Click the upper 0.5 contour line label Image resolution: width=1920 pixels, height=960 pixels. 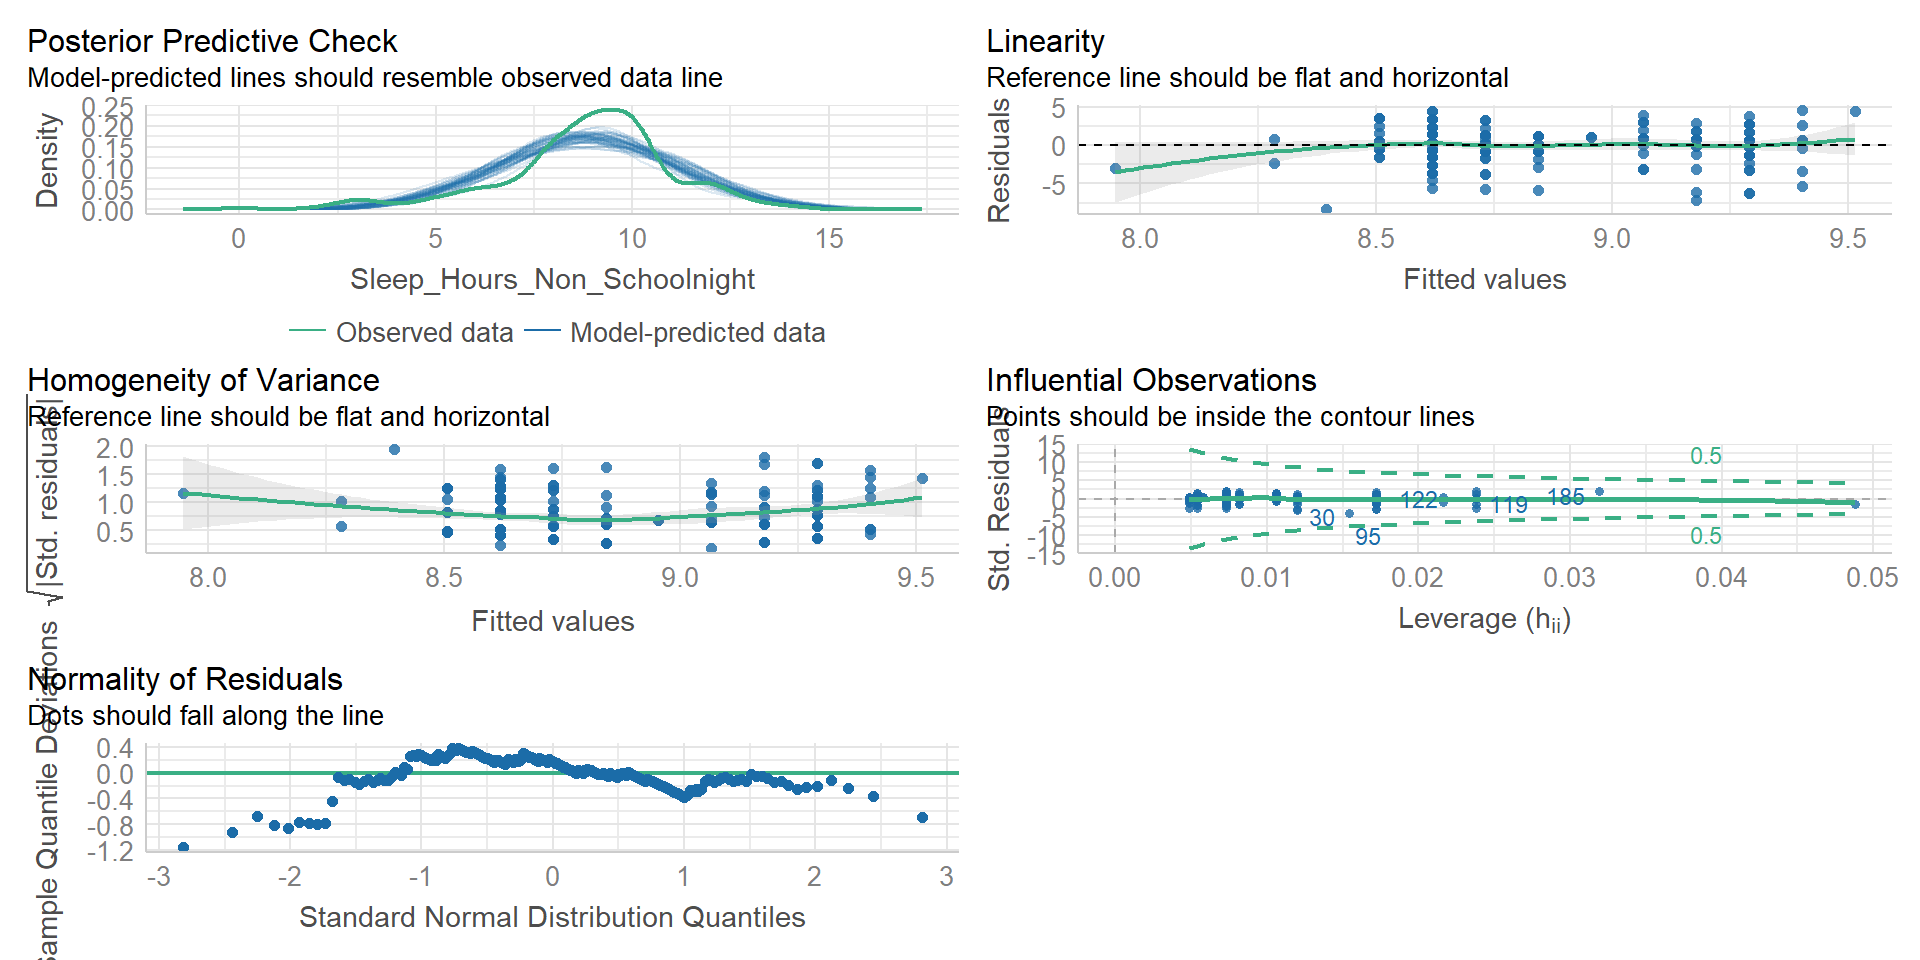[1705, 456]
